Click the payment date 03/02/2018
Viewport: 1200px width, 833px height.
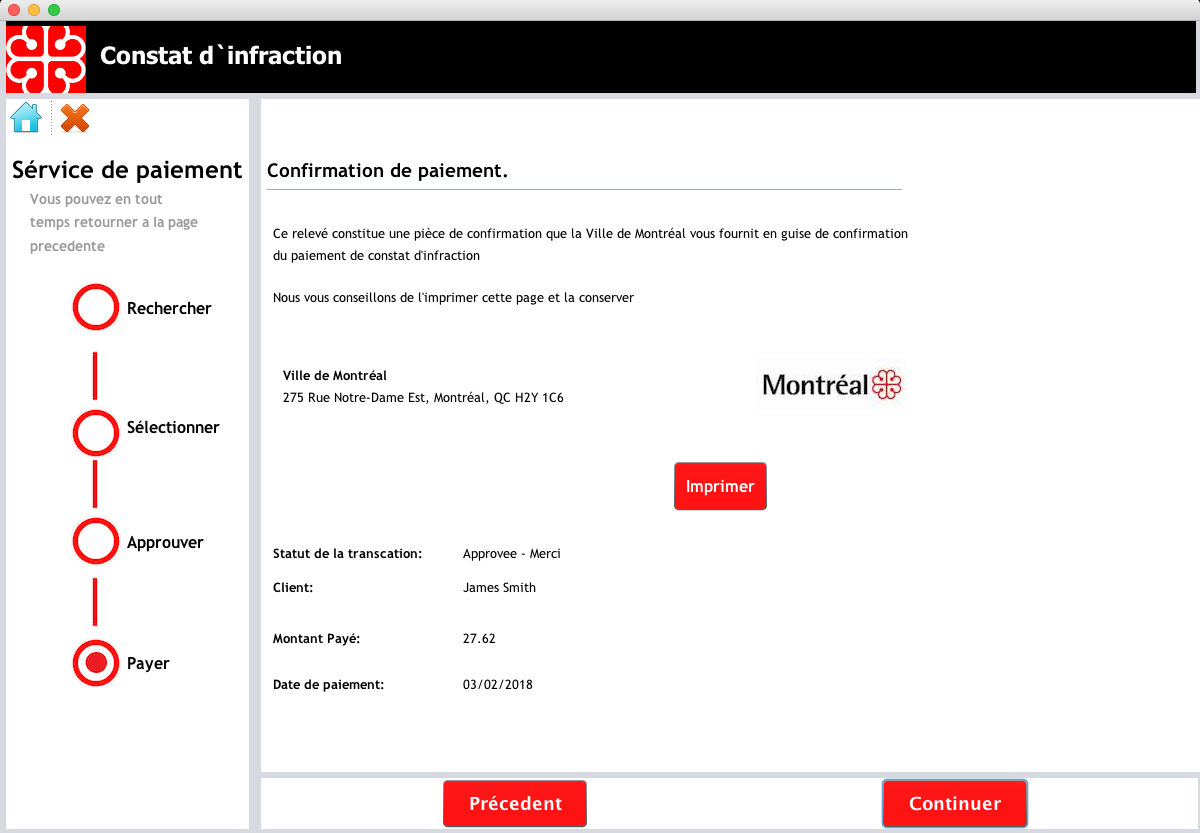tap(497, 685)
